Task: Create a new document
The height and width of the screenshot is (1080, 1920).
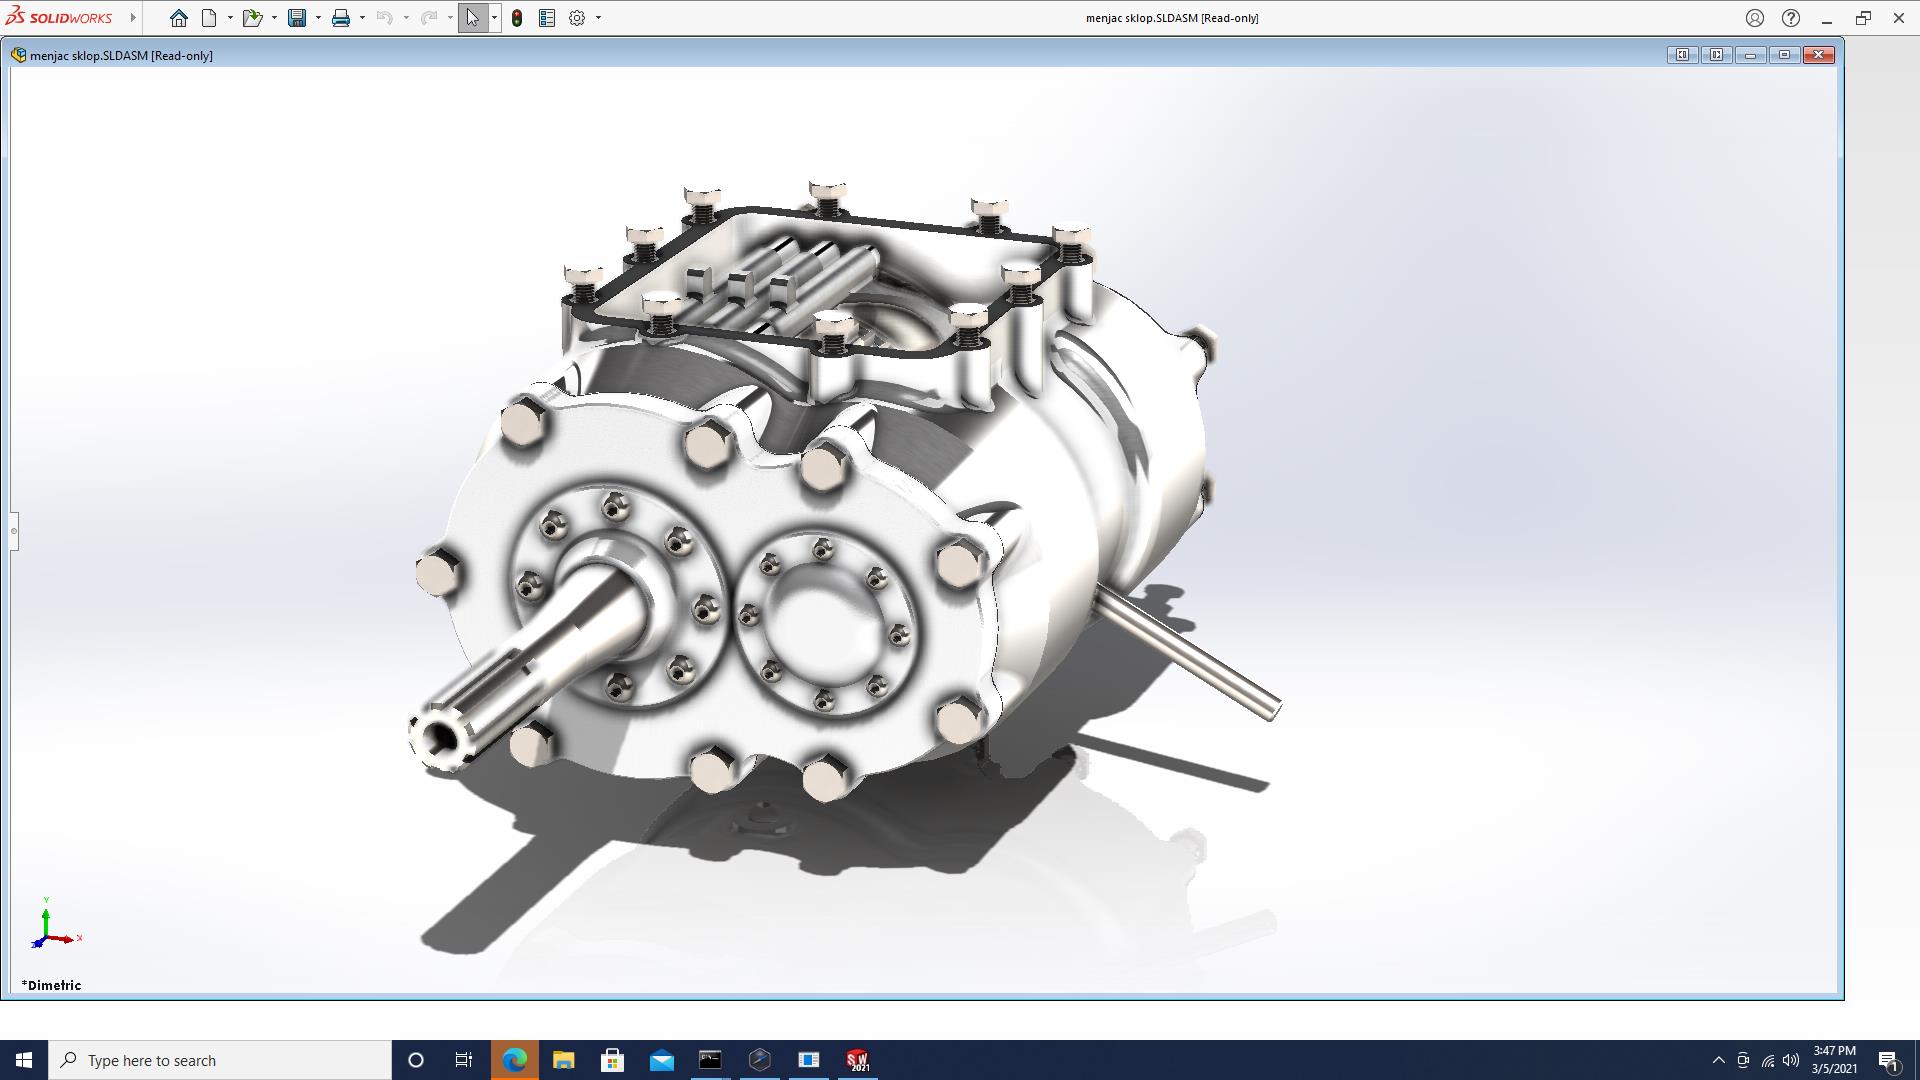Action: 209,18
